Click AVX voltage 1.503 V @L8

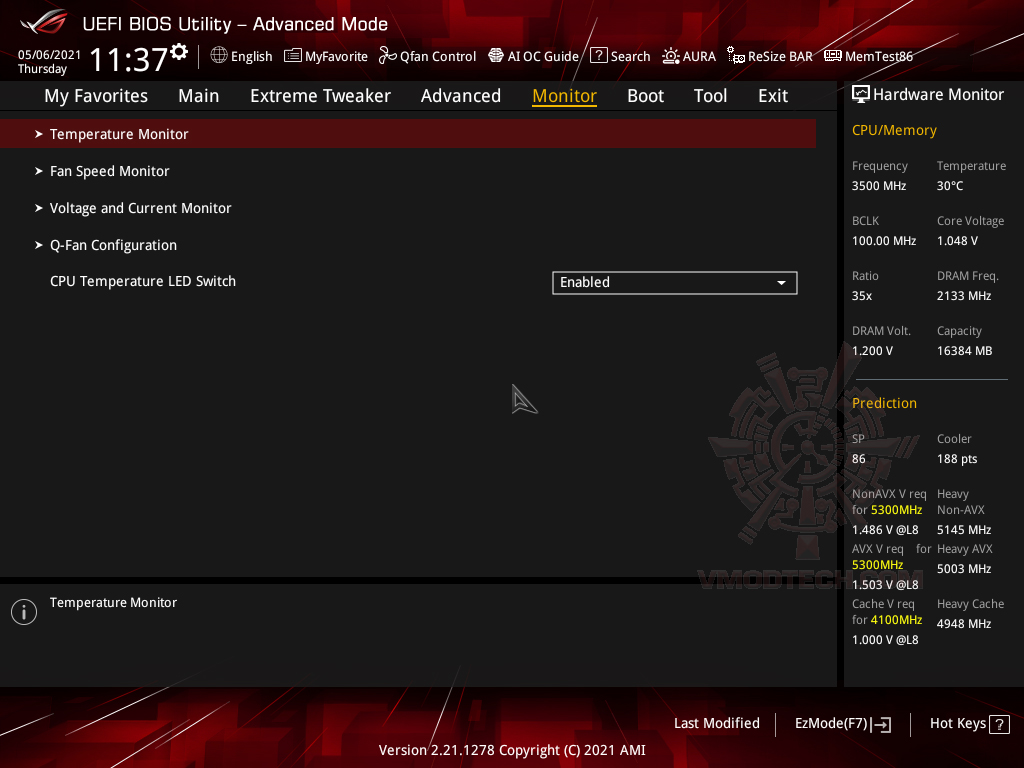(x=885, y=584)
